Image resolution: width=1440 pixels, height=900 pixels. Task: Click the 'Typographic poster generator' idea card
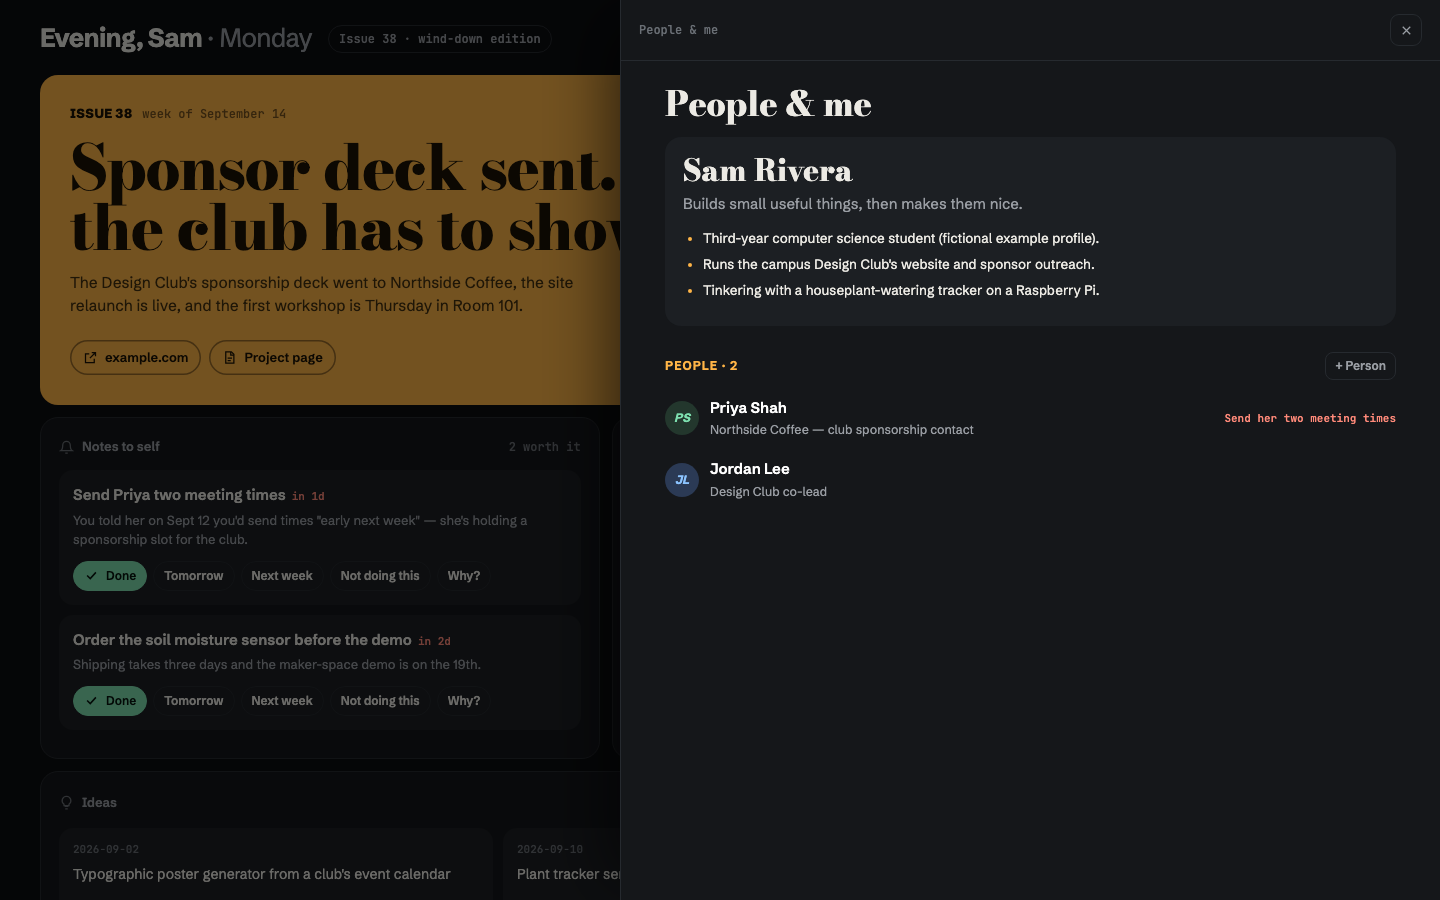click(275, 864)
